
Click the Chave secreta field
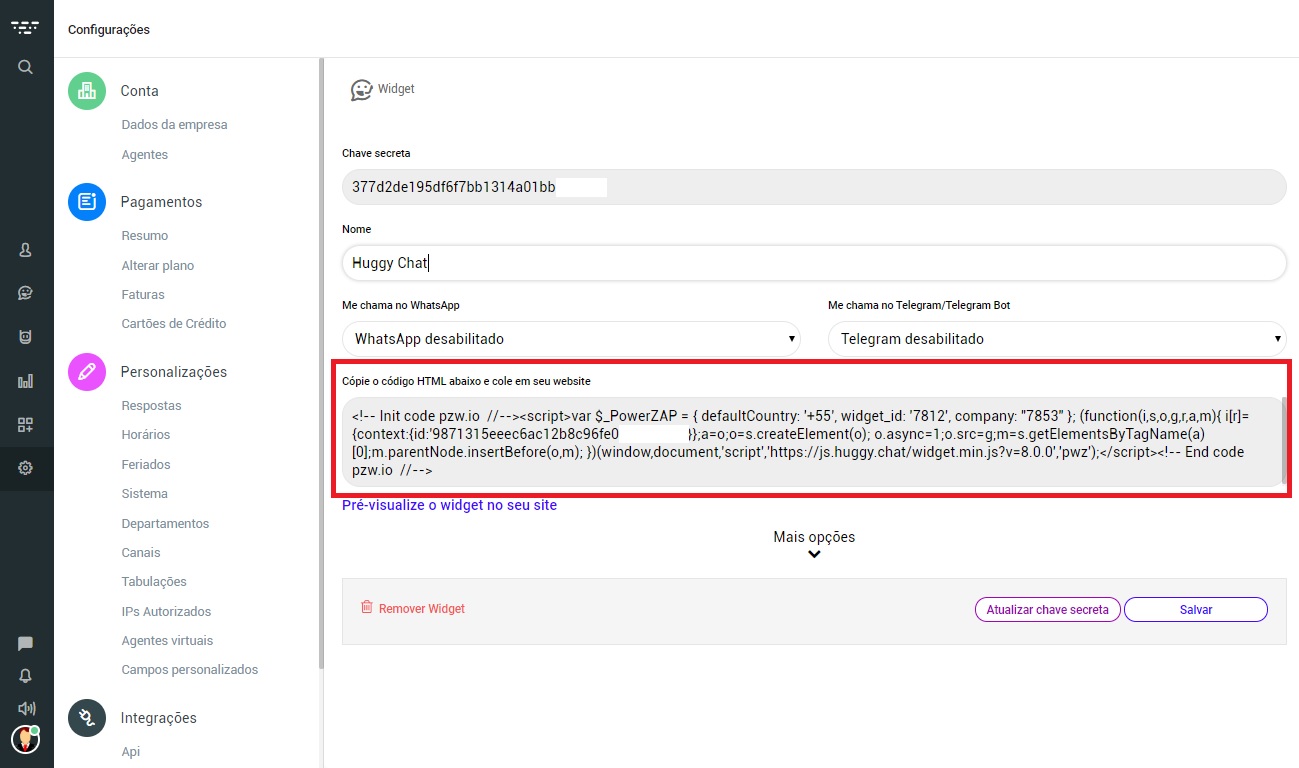814,187
